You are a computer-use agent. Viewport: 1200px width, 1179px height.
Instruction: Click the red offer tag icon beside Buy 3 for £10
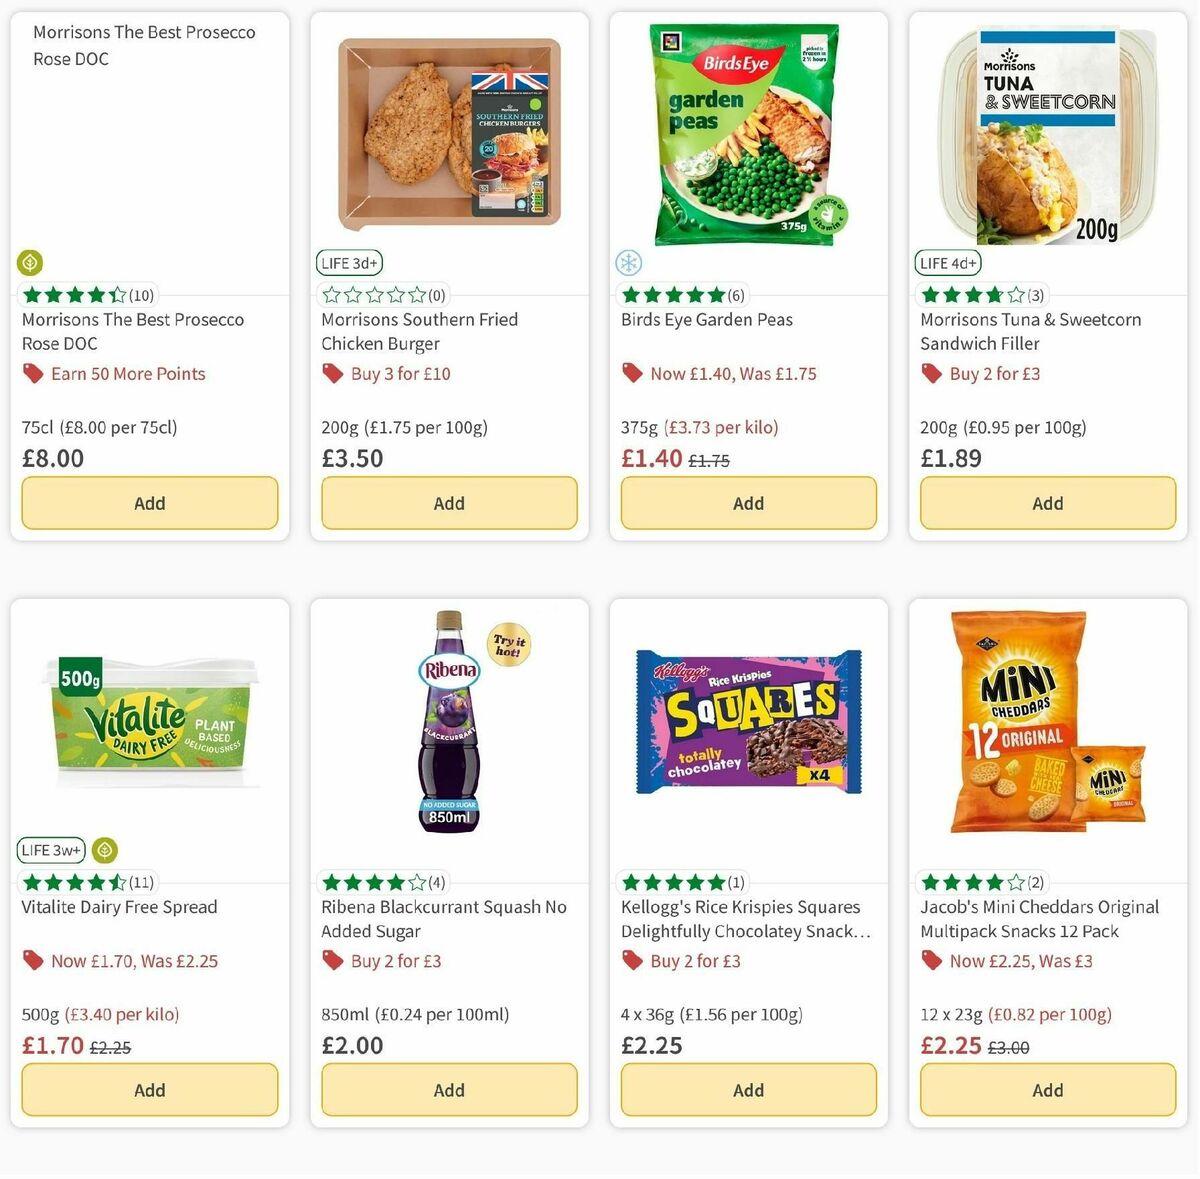pos(331,373)
